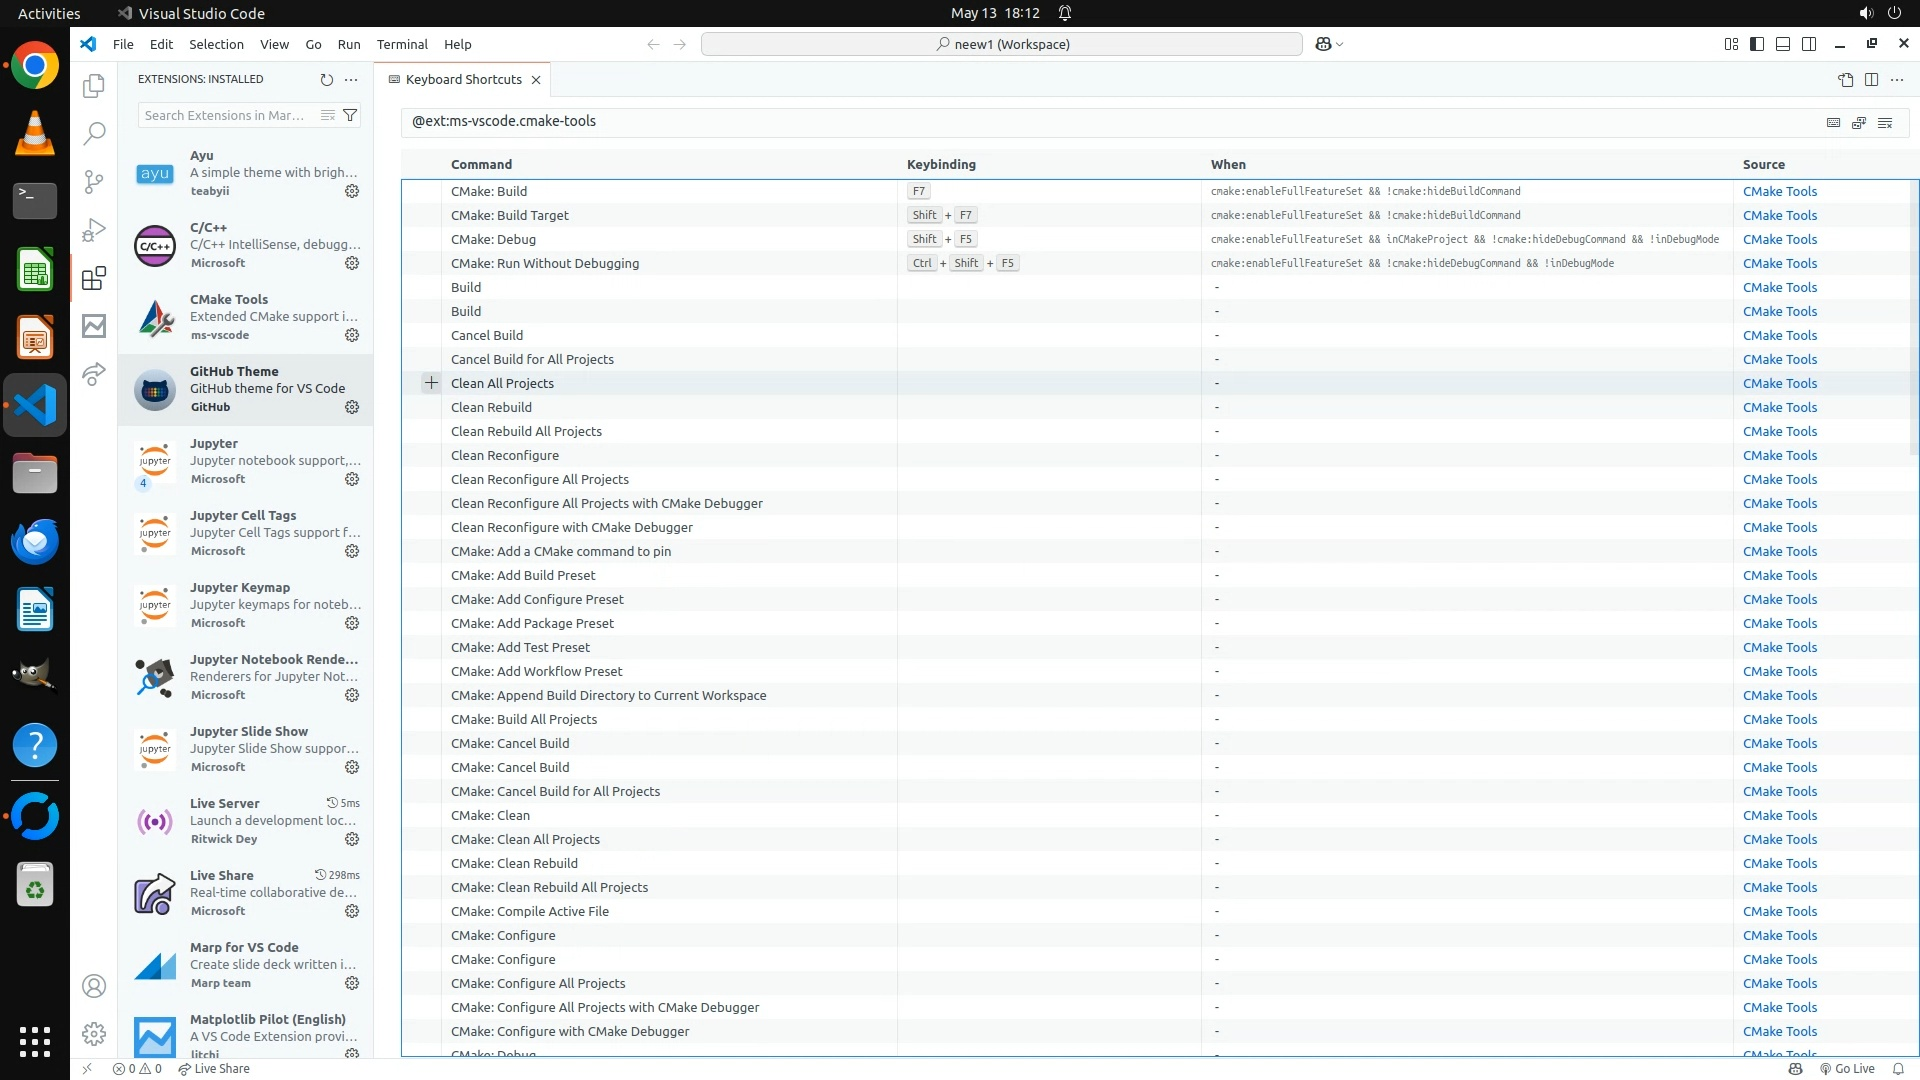Click the add keybinding plus icon for Clean All Projects

(x=431, y=383)
